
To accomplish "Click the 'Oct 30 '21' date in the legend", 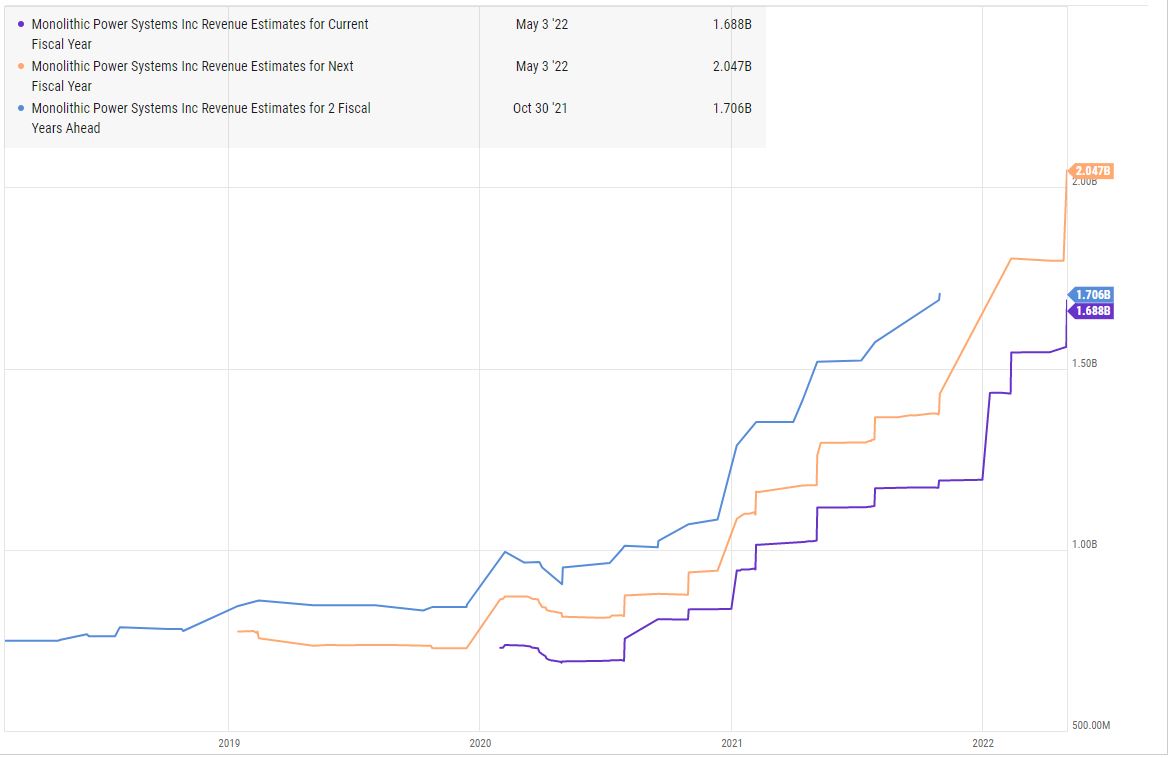I will pos(540,108).
